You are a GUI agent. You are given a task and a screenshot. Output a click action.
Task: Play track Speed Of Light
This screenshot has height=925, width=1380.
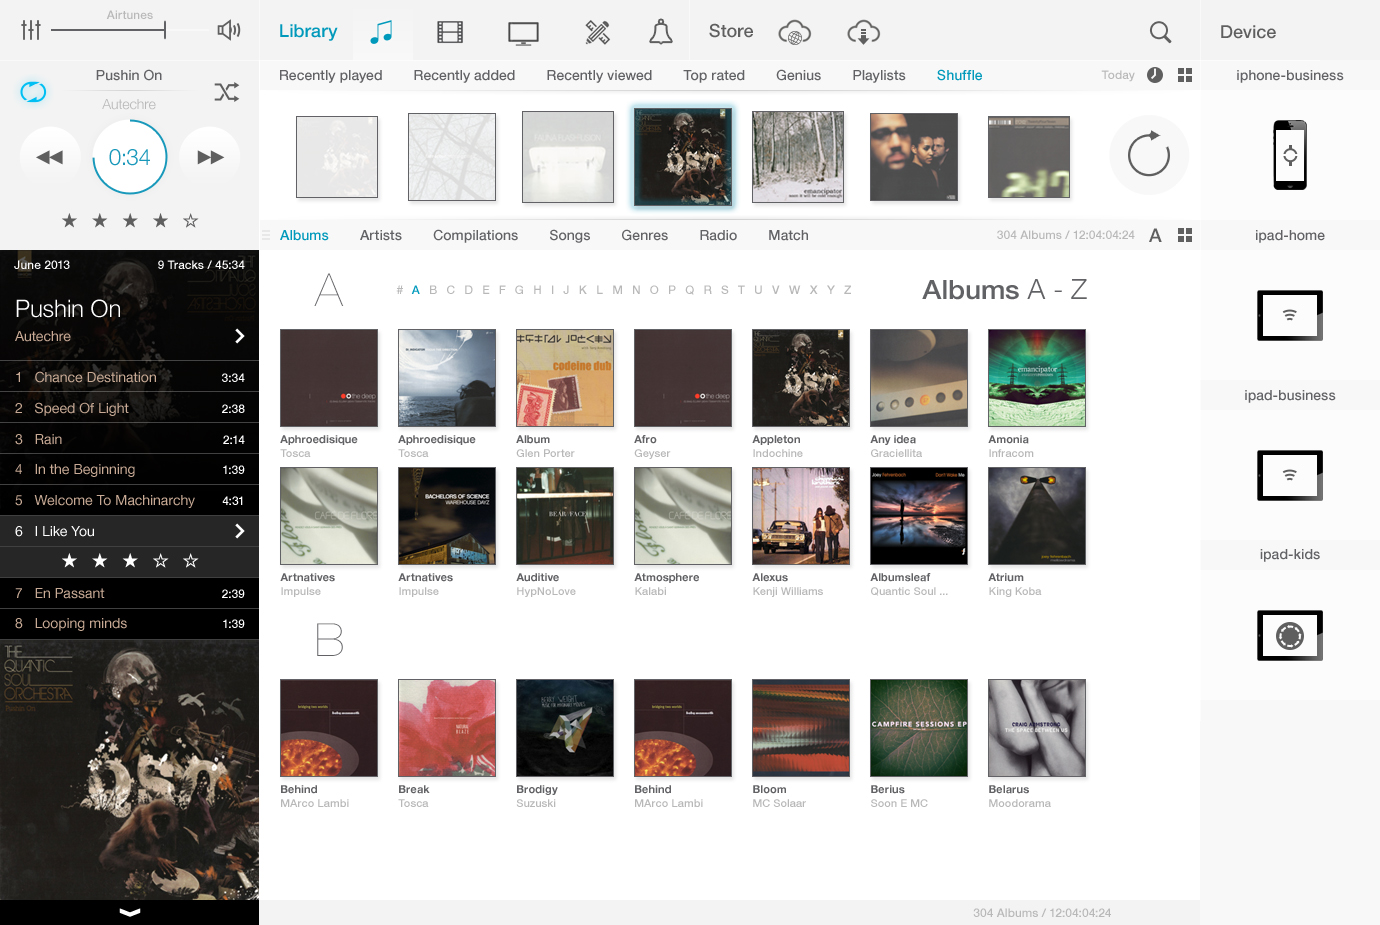(130, 408)
